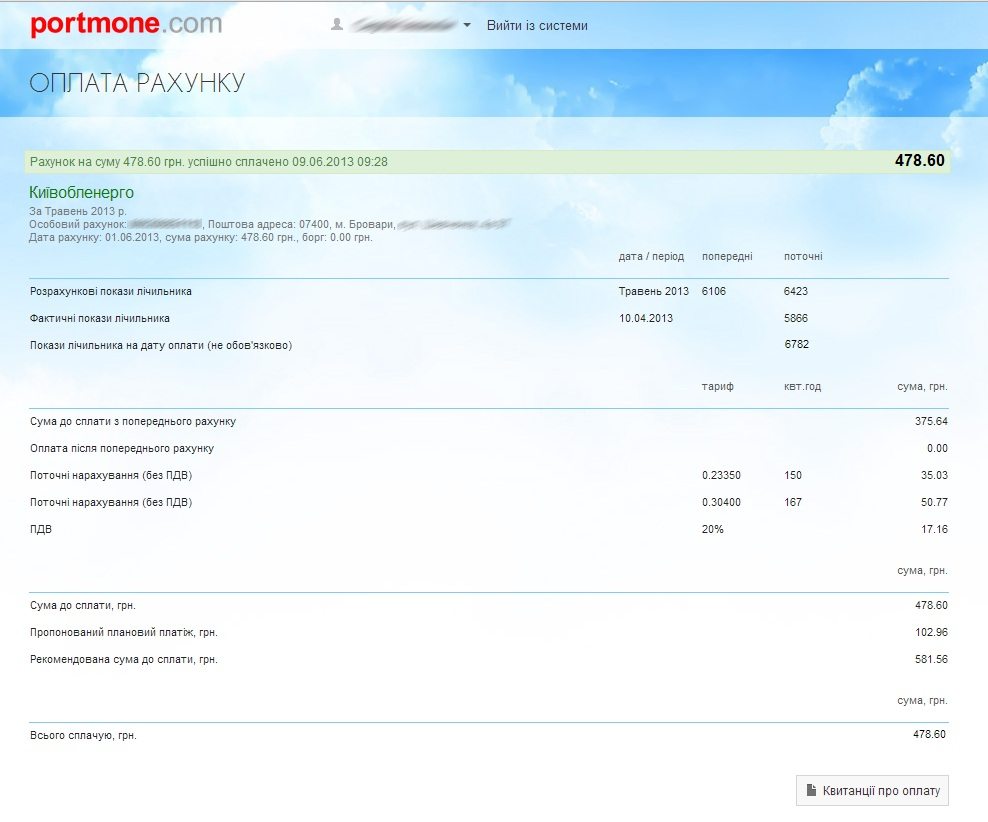This screenshot has height=822, width=988.
Task: Click the user profile icon
Action: click(337, 25)
